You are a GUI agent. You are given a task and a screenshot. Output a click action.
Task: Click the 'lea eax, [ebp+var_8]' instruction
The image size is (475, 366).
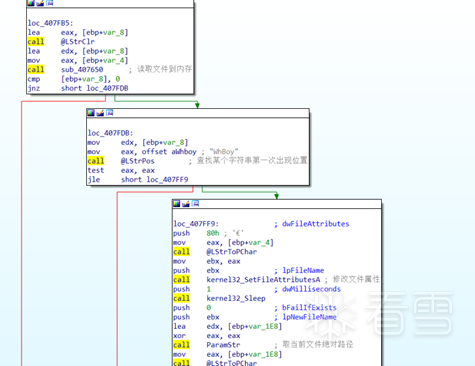pyautogui.click(x=78, y=32)
